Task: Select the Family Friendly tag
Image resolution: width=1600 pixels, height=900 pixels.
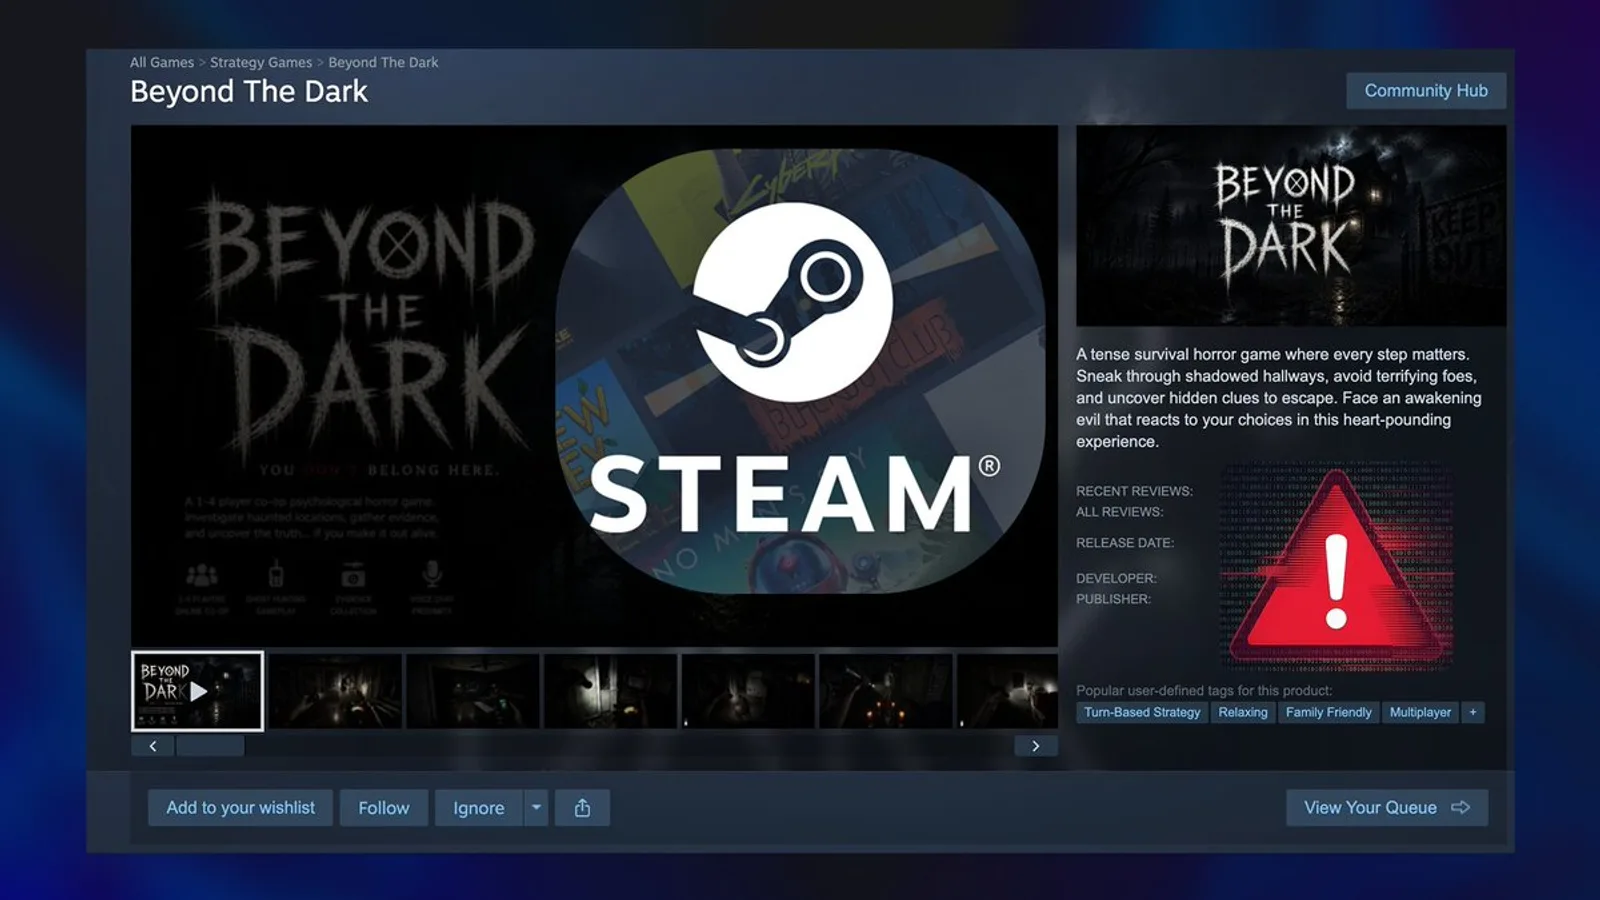Action: (x=1328, y=712)
